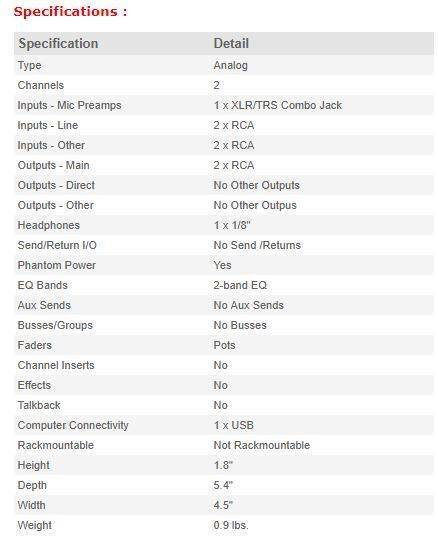Select the 1 x USB detail
The width and height of the screenshot is (438, 536).
234,425
